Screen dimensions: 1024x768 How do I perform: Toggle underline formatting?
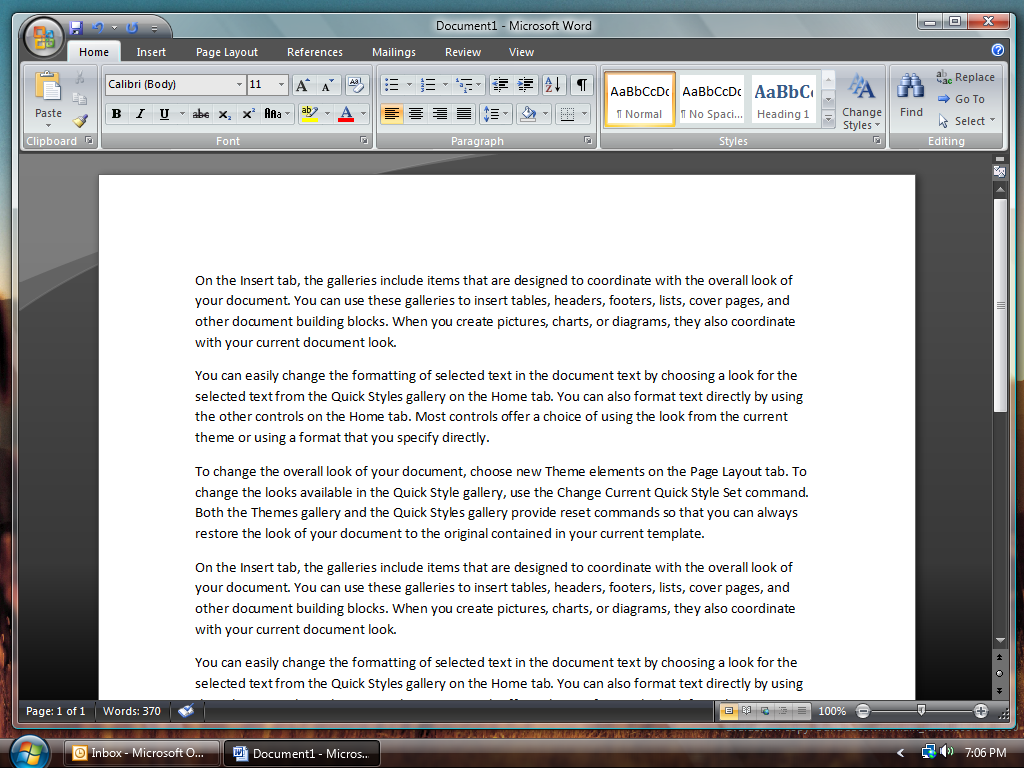tap(164, 114)
